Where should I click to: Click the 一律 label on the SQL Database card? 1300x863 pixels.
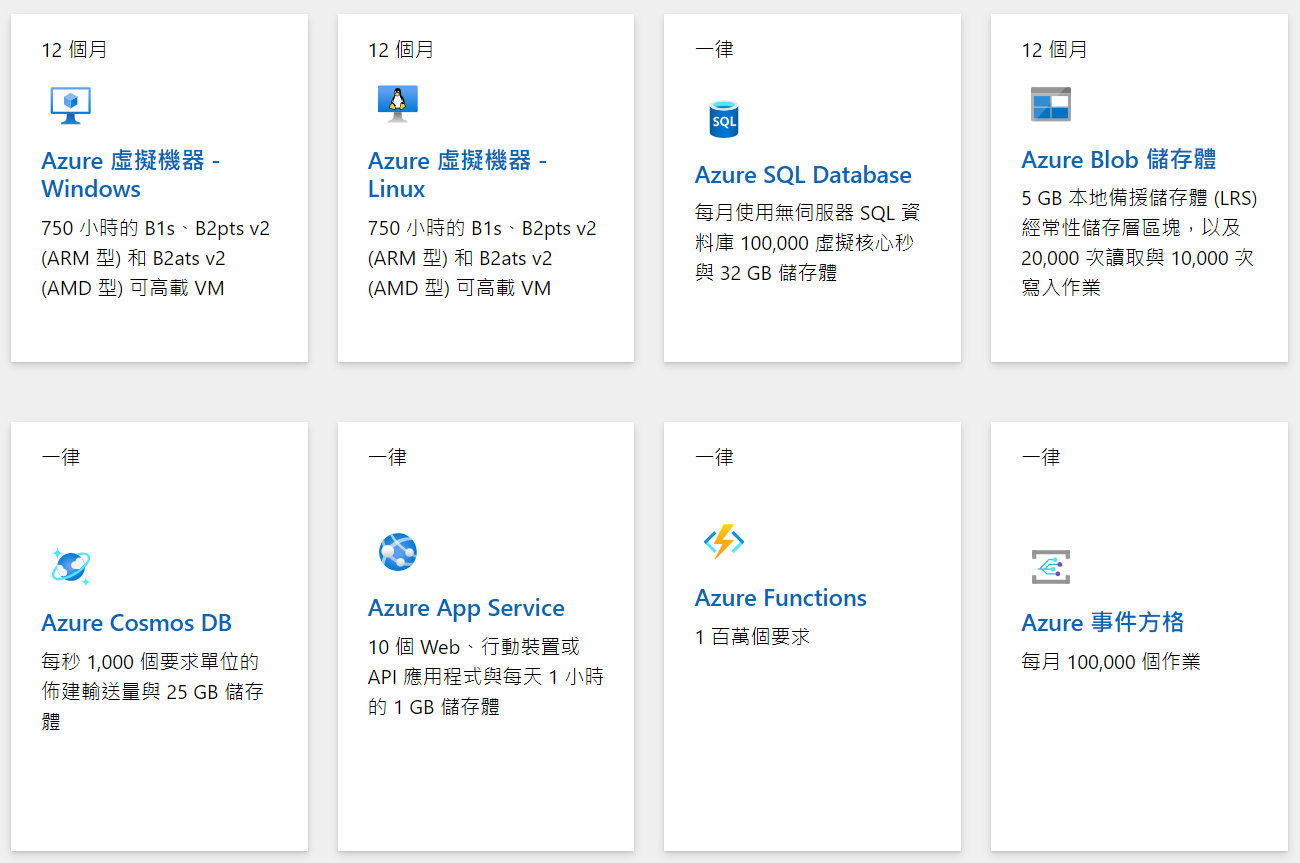pos(714,50)
